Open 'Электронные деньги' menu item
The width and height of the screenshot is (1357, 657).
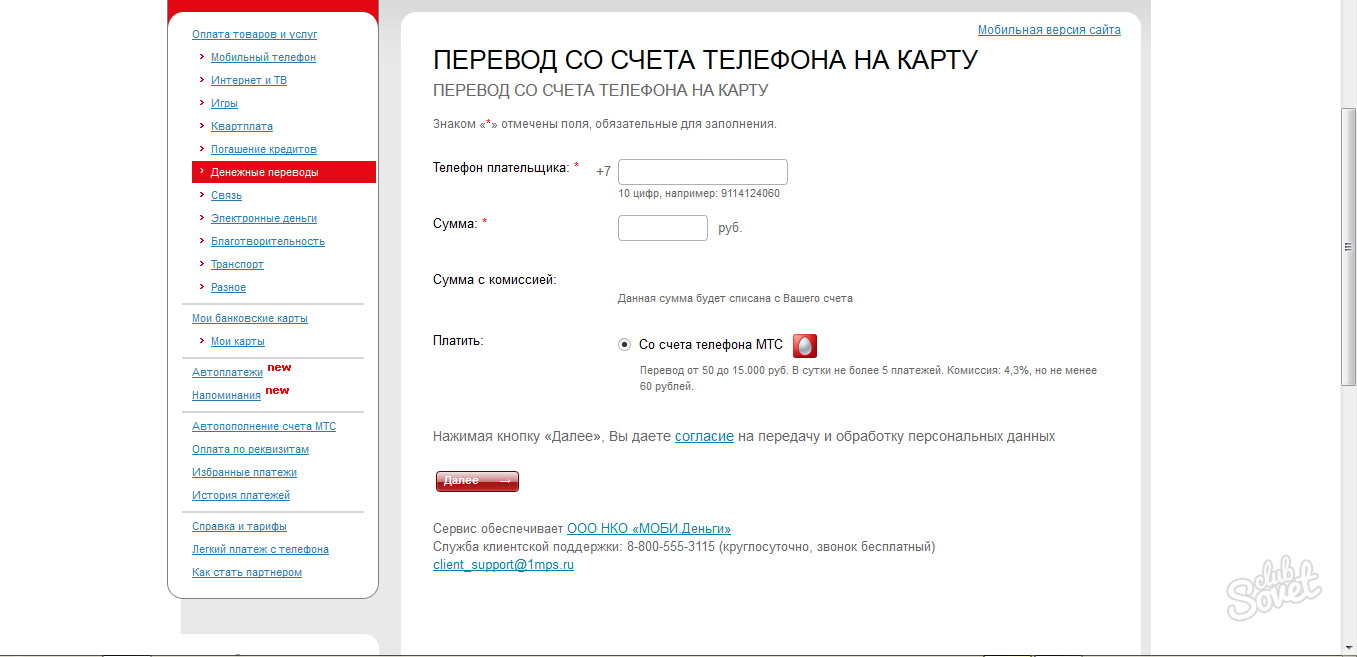(x=264, y=218)
